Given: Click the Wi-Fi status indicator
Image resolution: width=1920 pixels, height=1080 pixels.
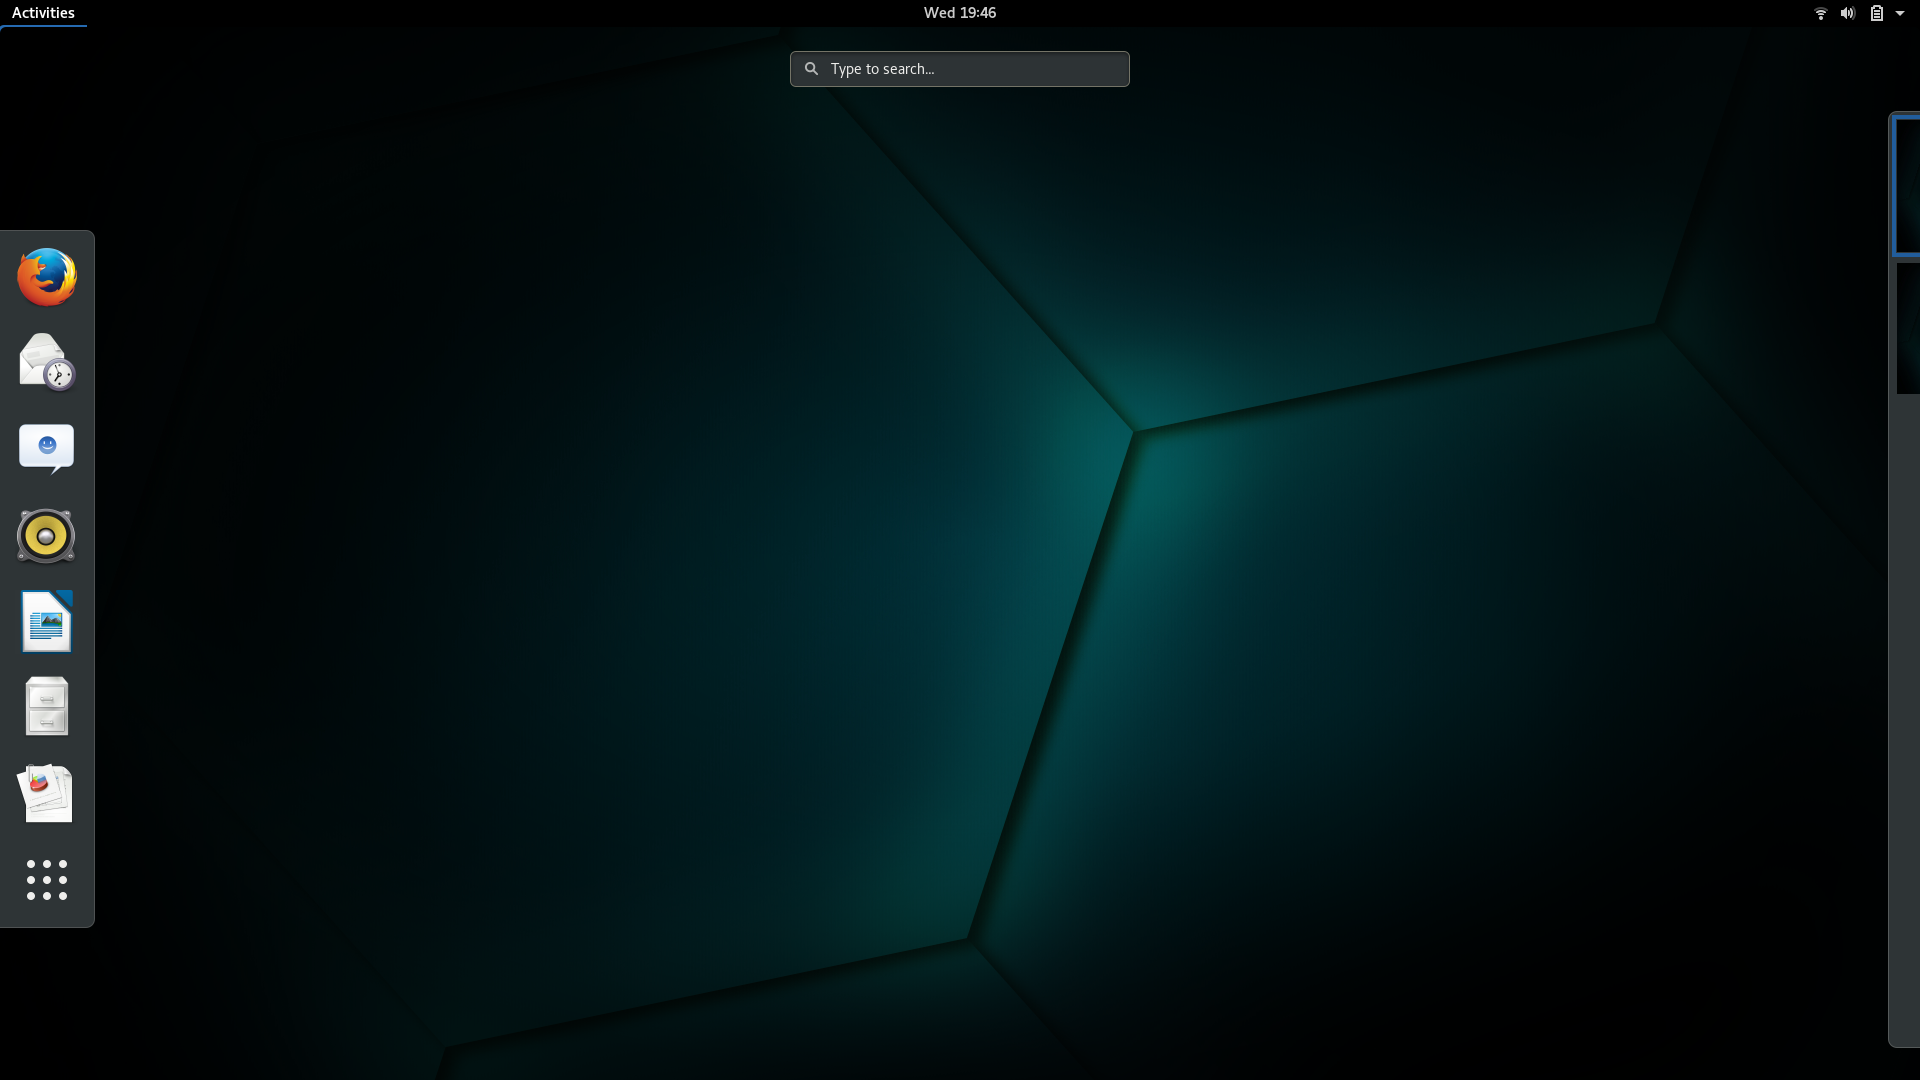Looking at the screenshot, I should pyautogui.click(x=1820, y=13).
